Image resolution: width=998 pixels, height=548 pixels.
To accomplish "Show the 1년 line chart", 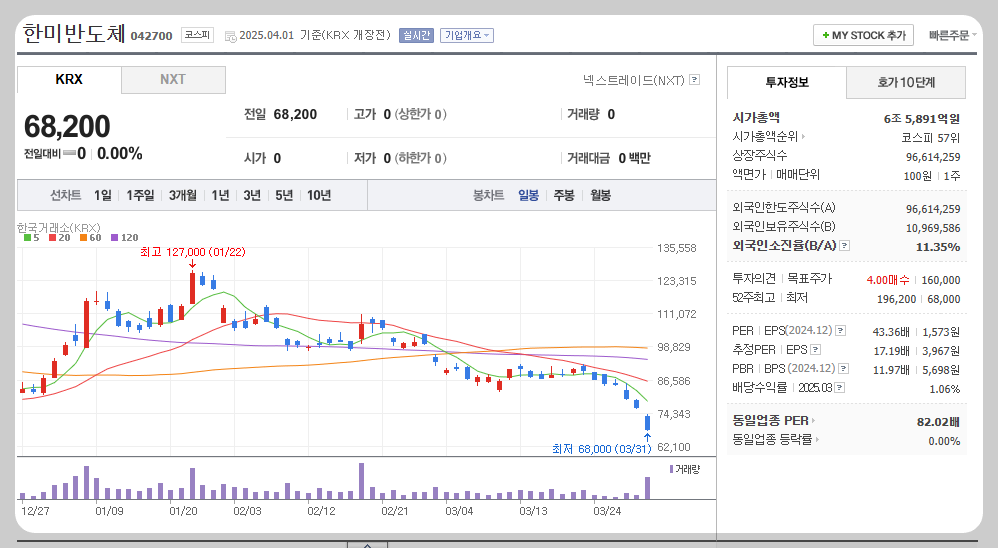I will 220,195.
